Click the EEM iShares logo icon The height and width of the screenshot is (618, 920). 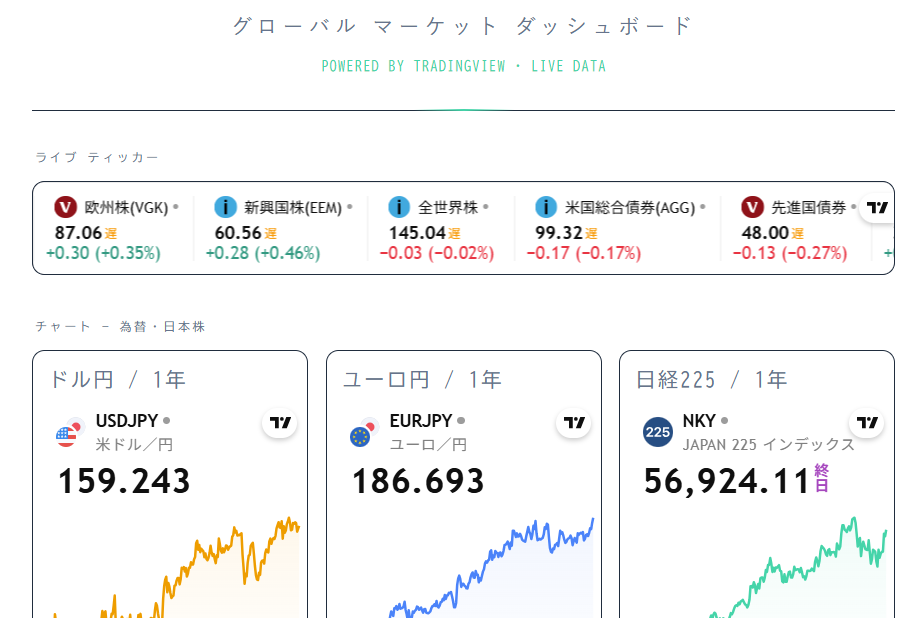(x=225, y=207)
